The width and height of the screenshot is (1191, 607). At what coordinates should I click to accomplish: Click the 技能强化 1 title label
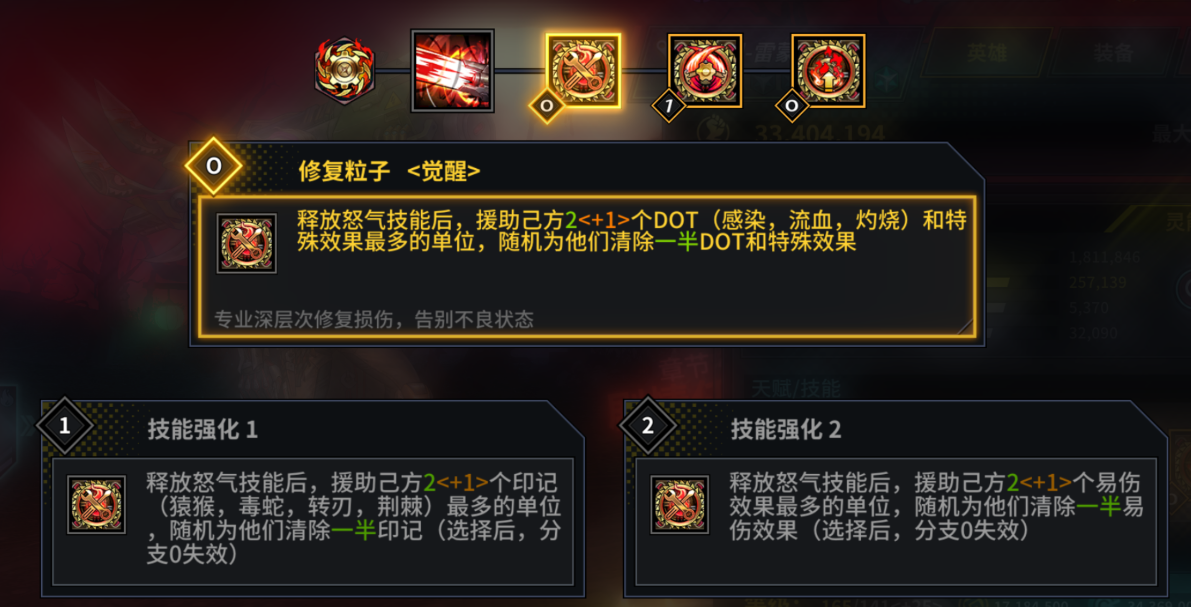203,430
